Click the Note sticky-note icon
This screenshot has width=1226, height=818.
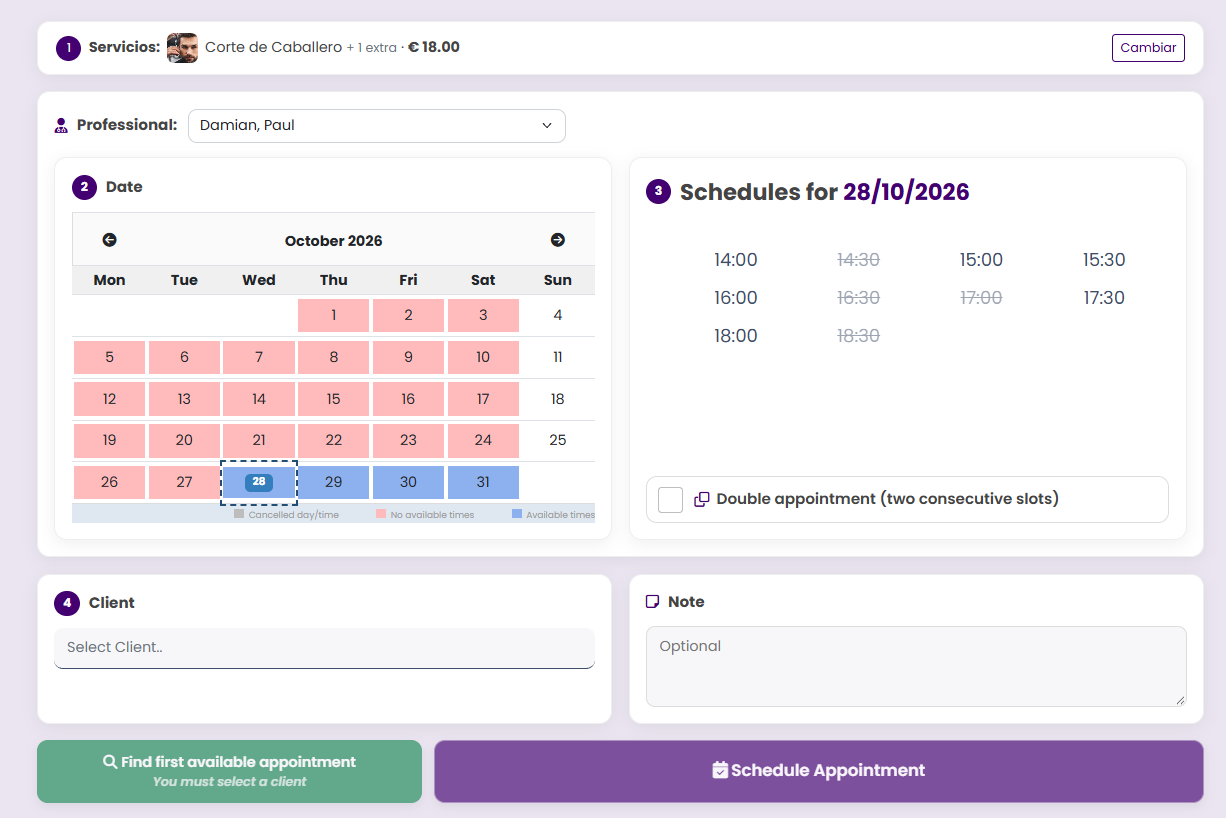tap(653, 602)
